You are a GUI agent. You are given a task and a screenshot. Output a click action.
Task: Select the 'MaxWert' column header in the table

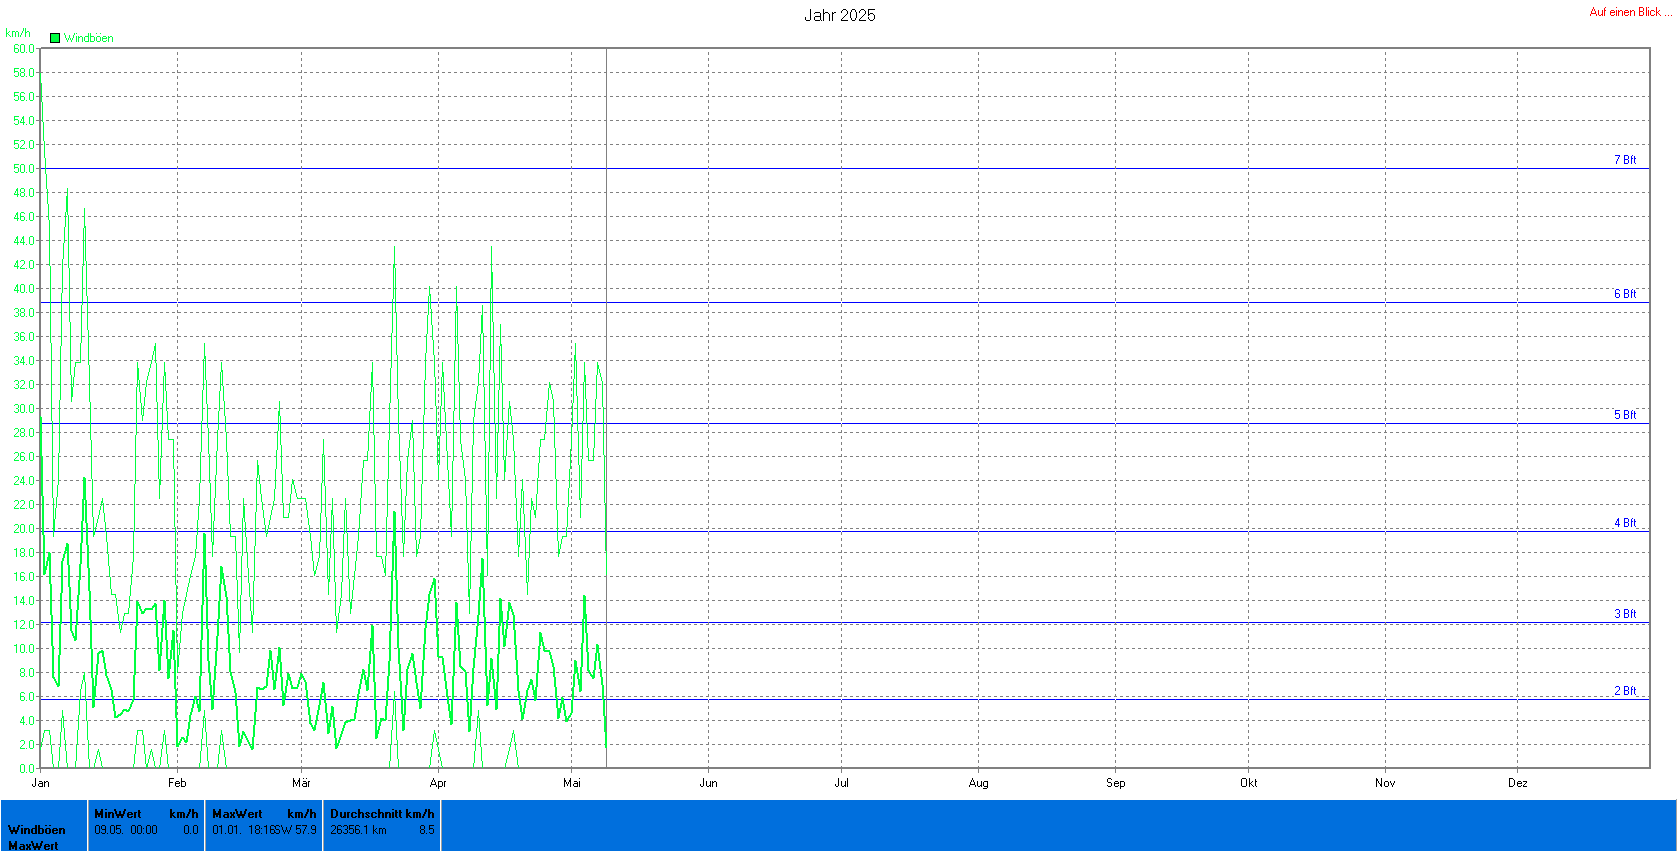pos(237,814)
